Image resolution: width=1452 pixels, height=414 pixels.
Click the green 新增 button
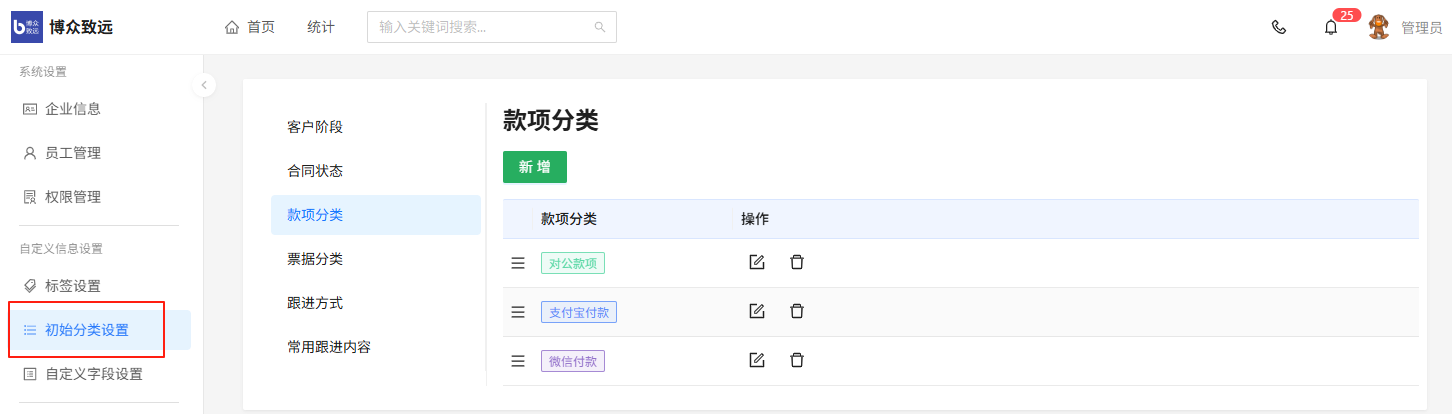[x=534, y=167]
